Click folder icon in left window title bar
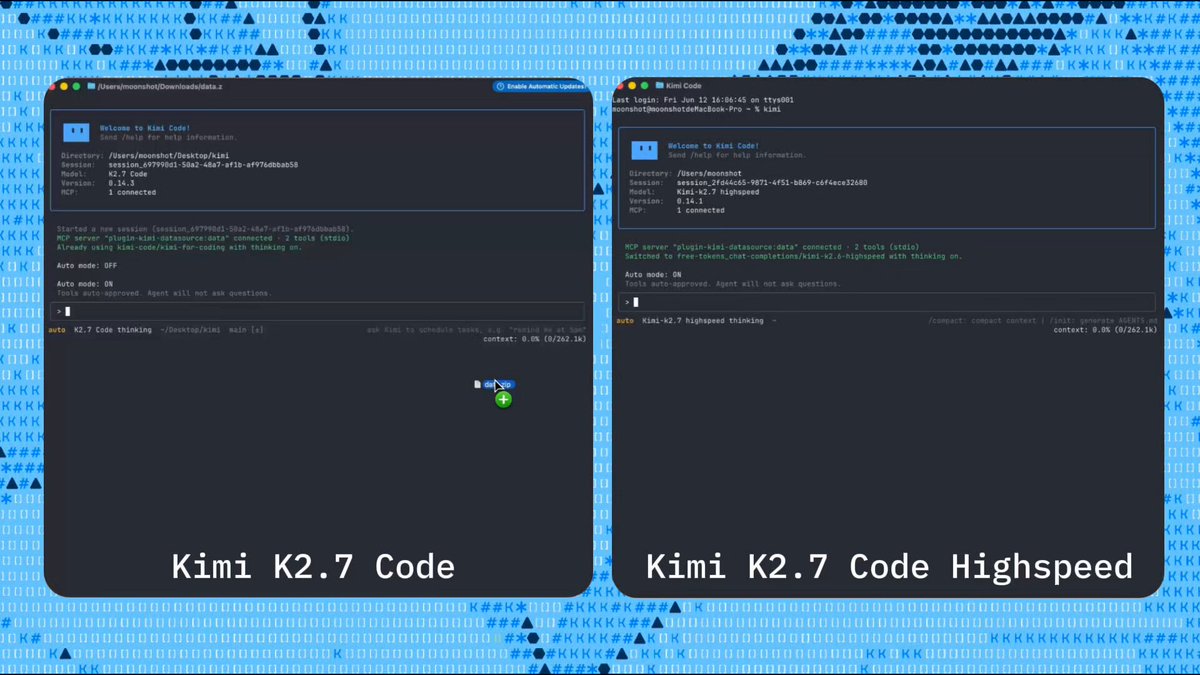1200x675 pixels. (91, 87)
